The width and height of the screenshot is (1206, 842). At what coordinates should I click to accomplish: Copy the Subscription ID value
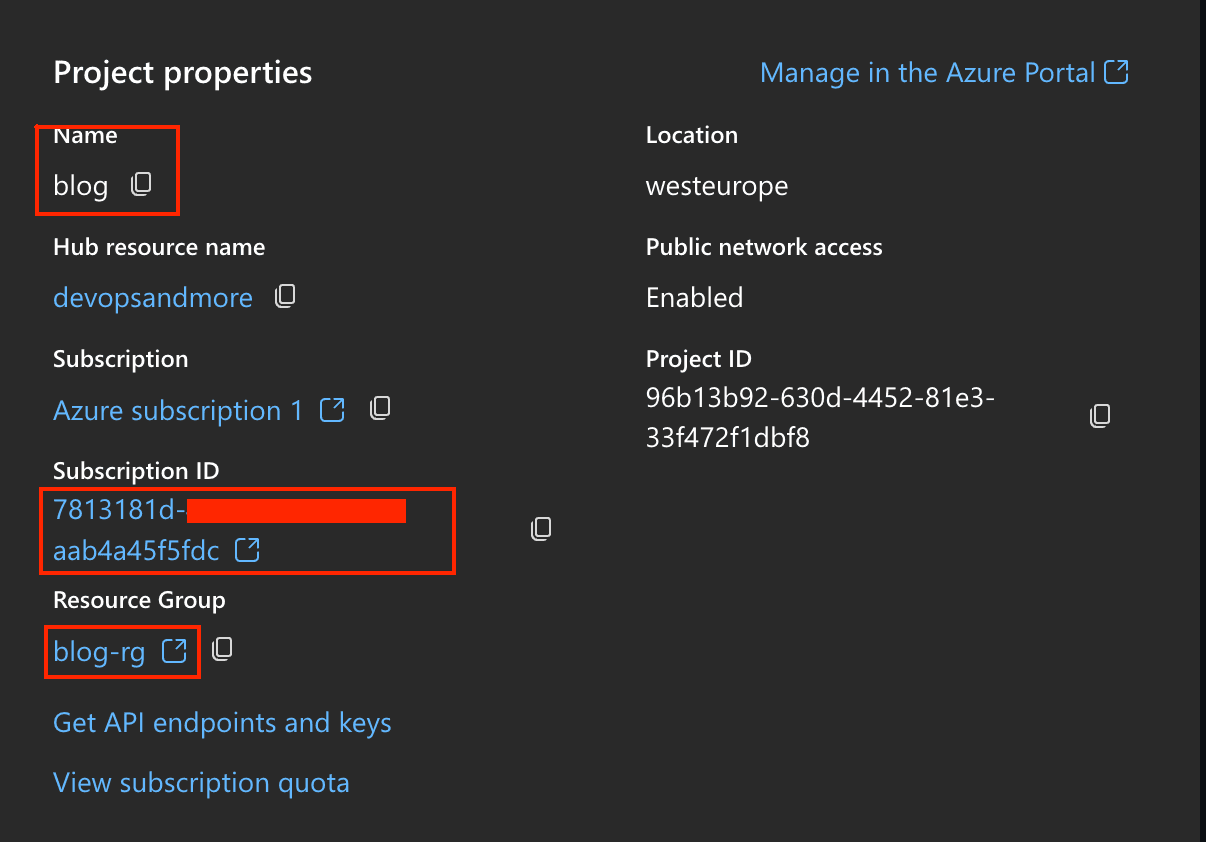540,529
